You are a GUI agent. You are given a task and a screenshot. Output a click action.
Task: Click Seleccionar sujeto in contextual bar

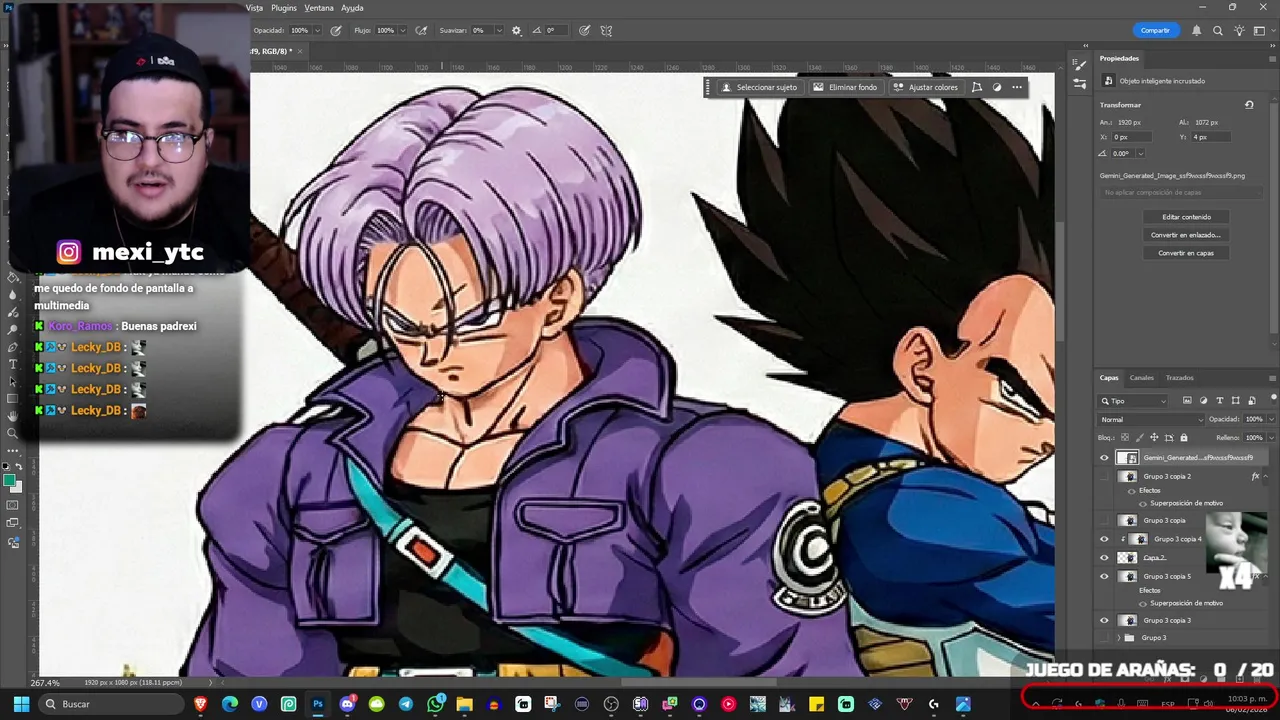pos(759,87)
